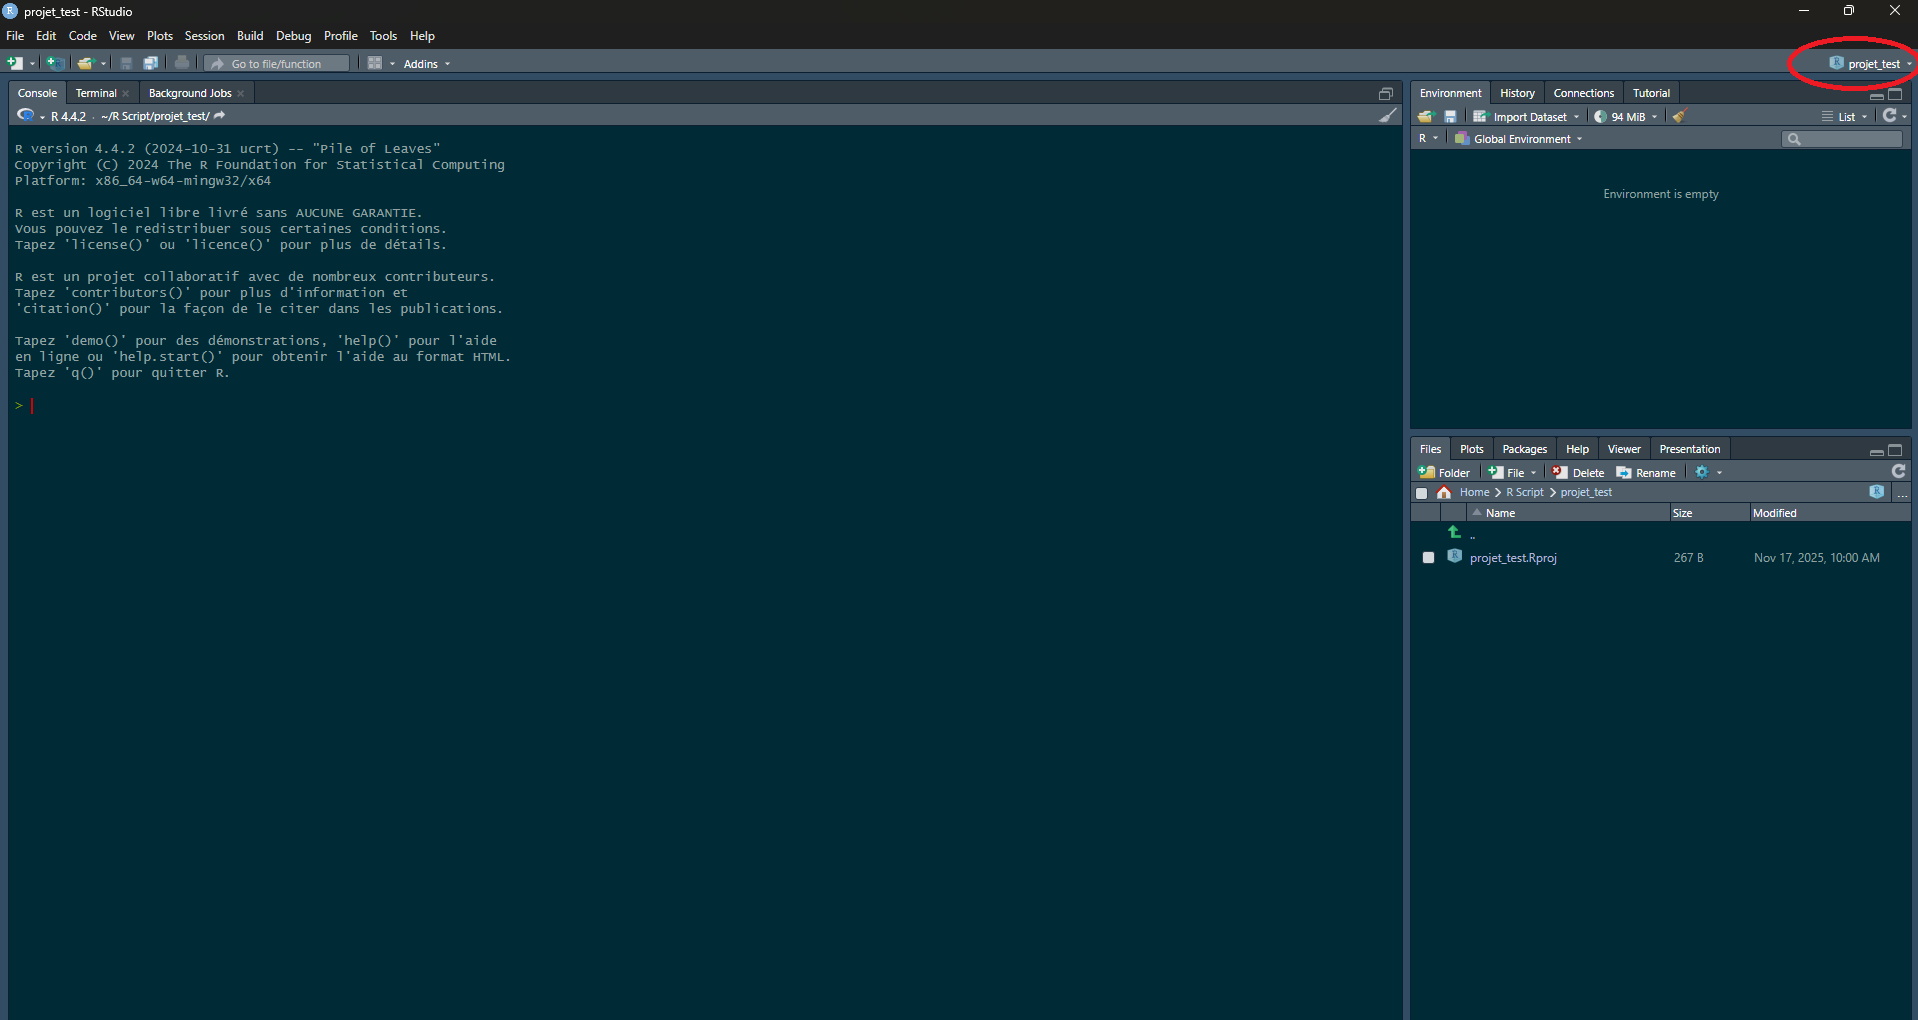The height and width of the screenshot is (1020, 1918).
Task: Switch to the Packages tab
Action: pos(1524,449)
